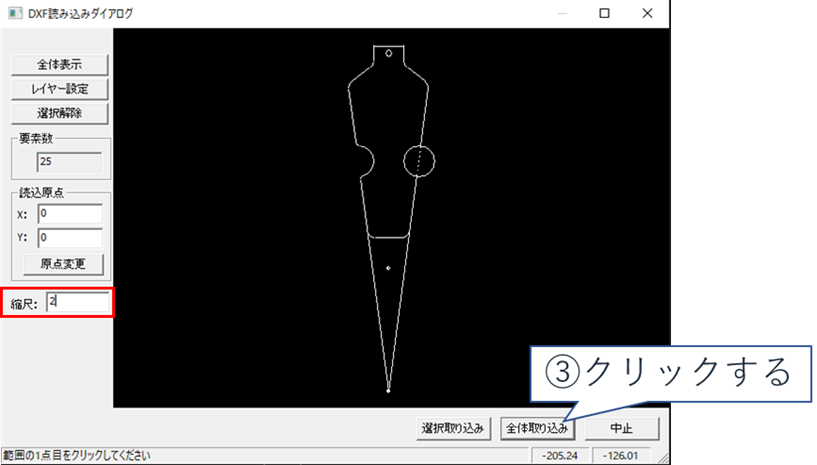Click the 原点変更 button
This screenshot has width=817, height=465.
coord(63,264)
